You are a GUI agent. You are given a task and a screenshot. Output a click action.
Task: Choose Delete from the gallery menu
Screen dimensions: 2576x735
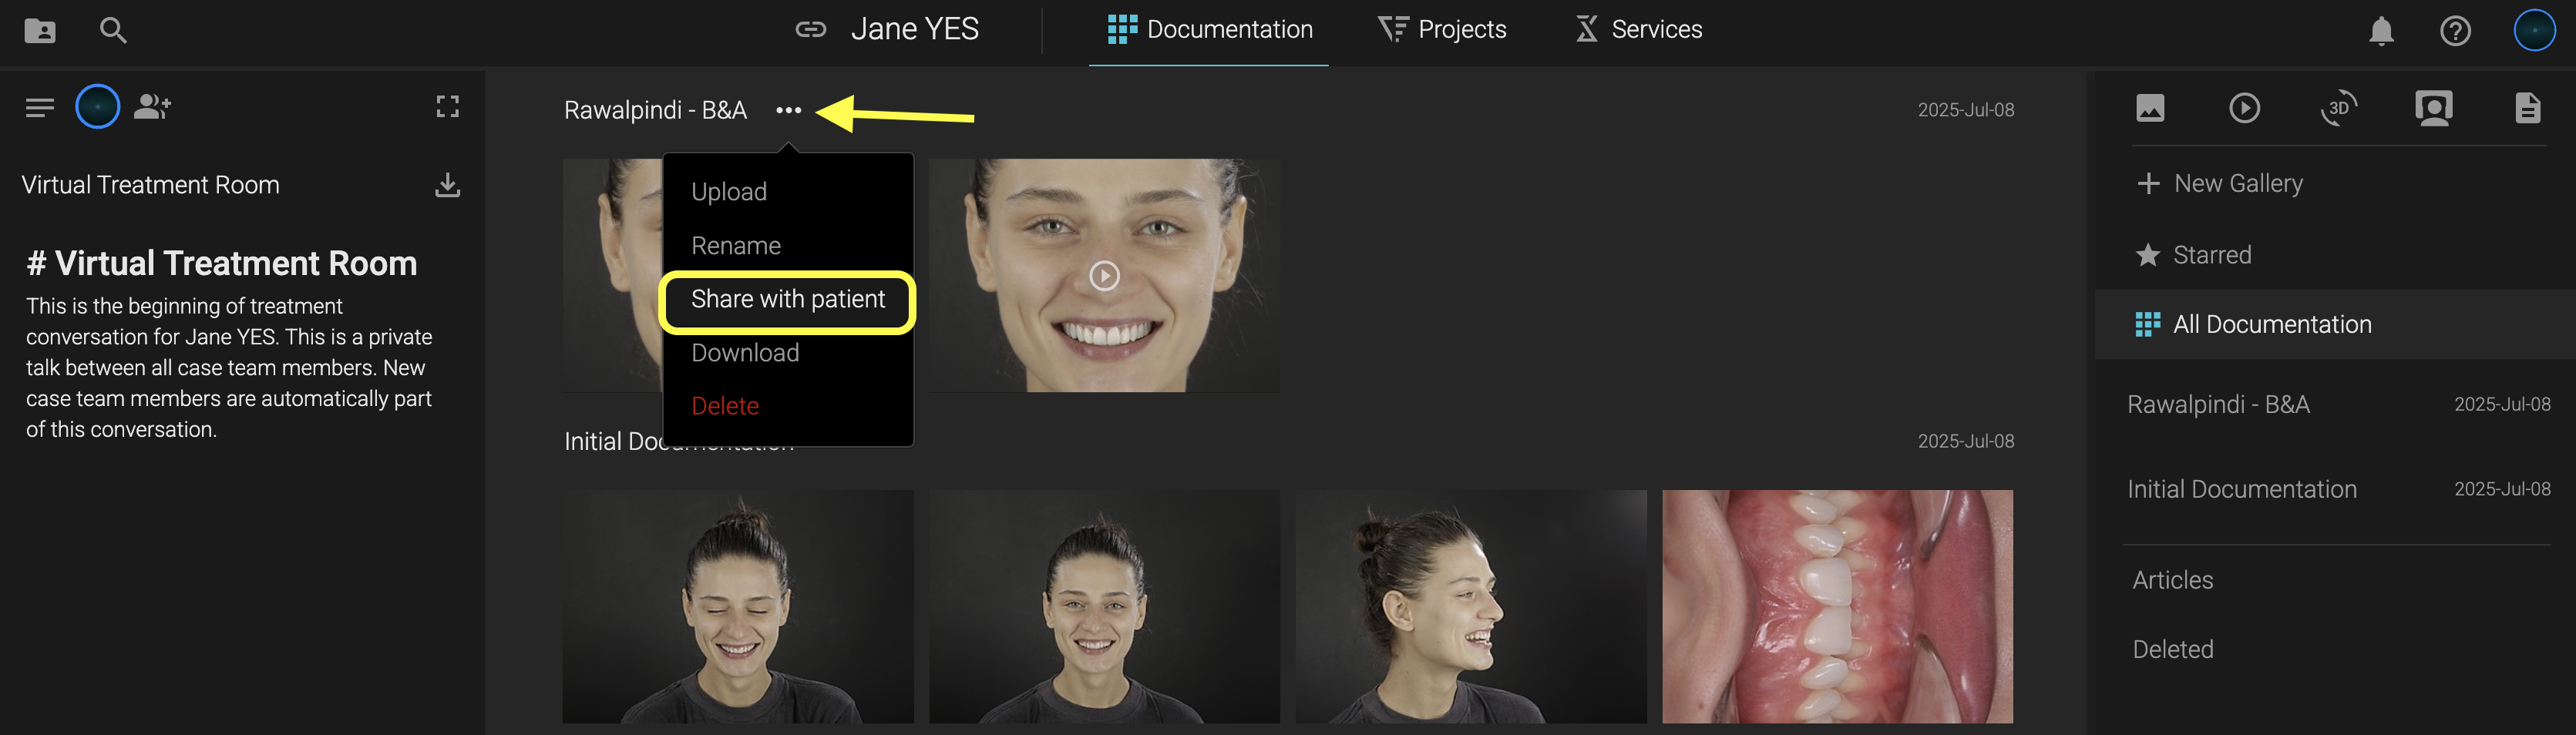point(725,406)
